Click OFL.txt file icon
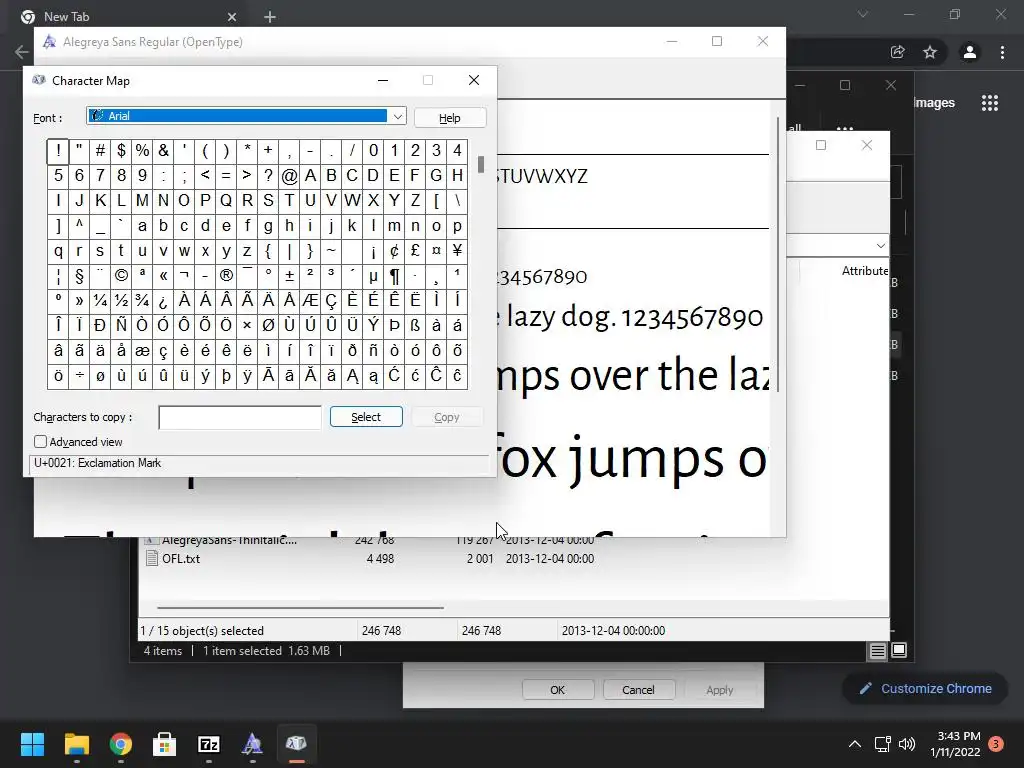 (152, 558)
